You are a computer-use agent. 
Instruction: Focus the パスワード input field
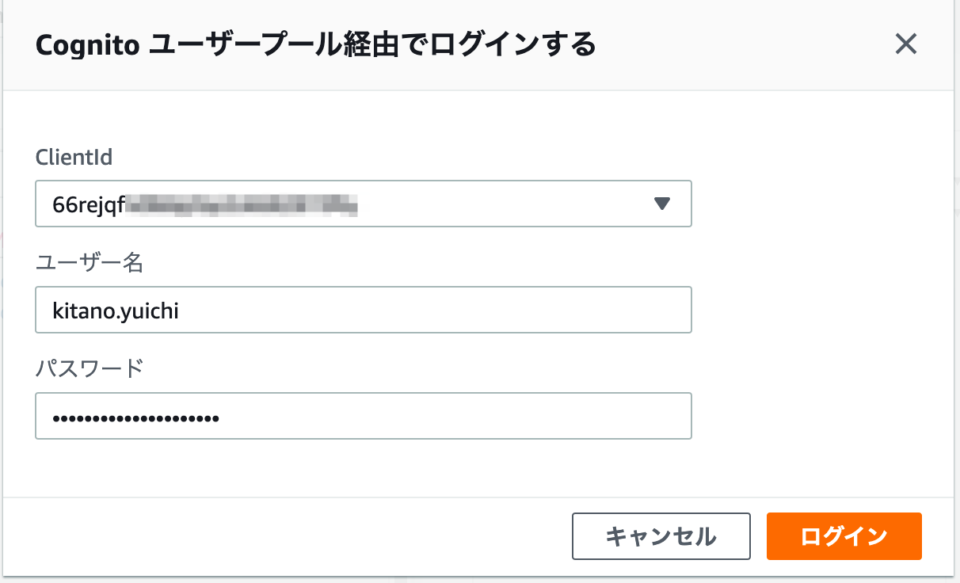[363, 416]
